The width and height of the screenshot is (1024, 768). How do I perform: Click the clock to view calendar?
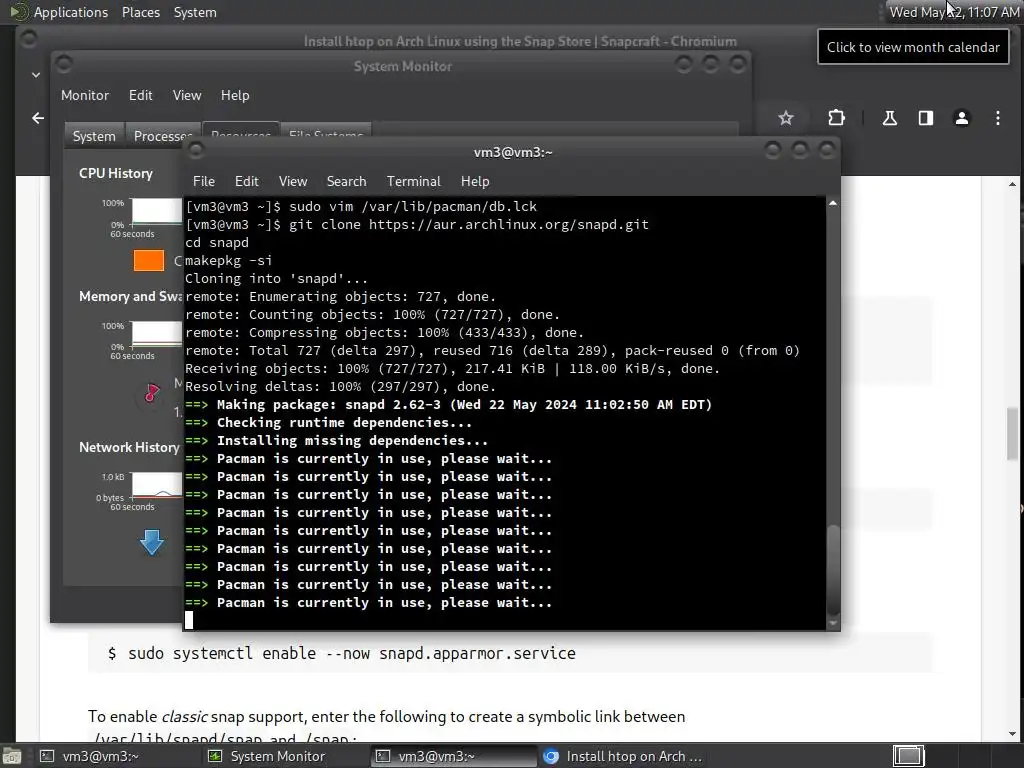tap(953, 12)
